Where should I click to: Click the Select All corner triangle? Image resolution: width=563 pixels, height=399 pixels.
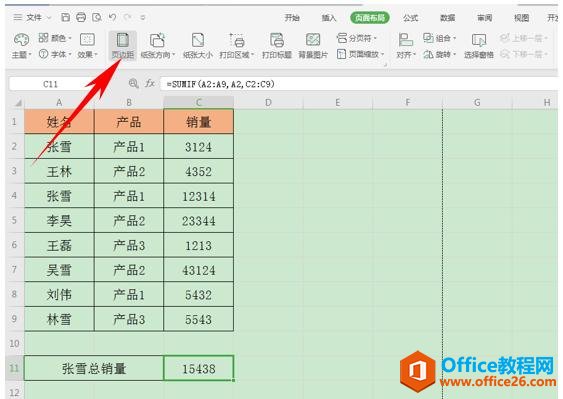pos(17,103)
